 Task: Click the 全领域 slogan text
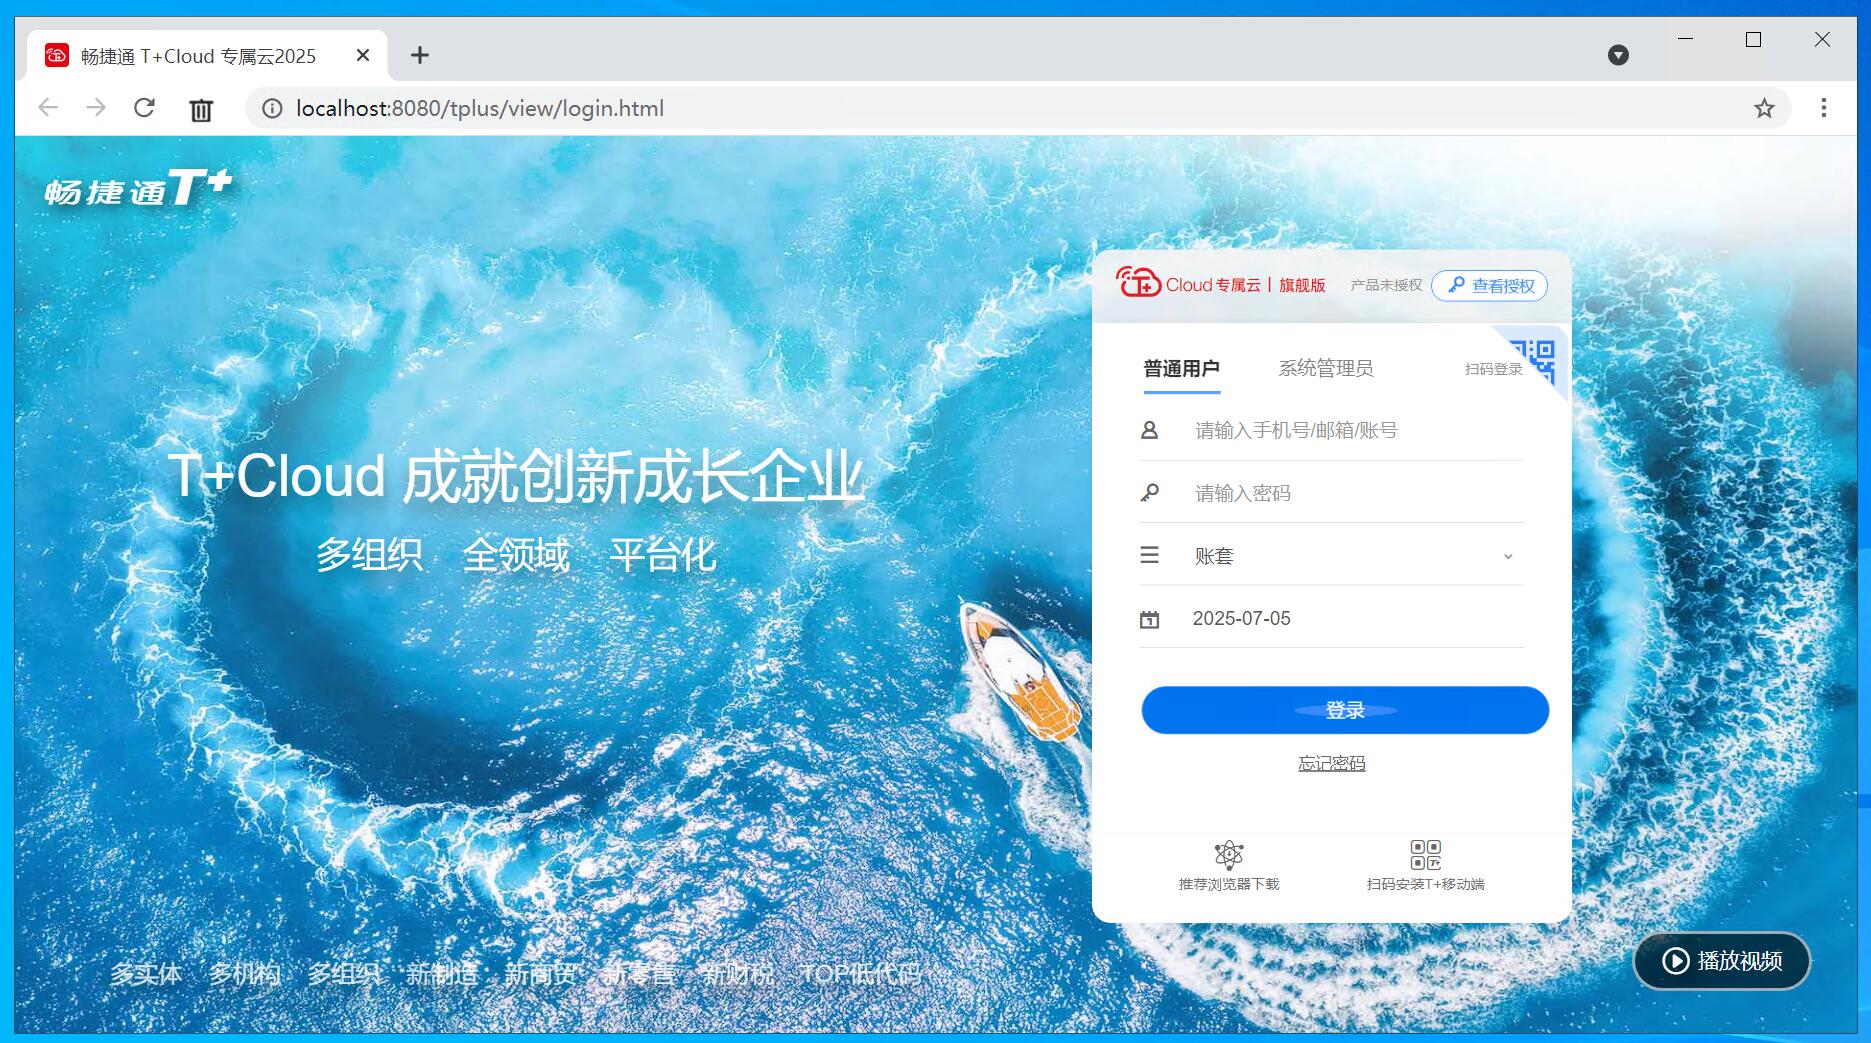[x=516, y=555]
